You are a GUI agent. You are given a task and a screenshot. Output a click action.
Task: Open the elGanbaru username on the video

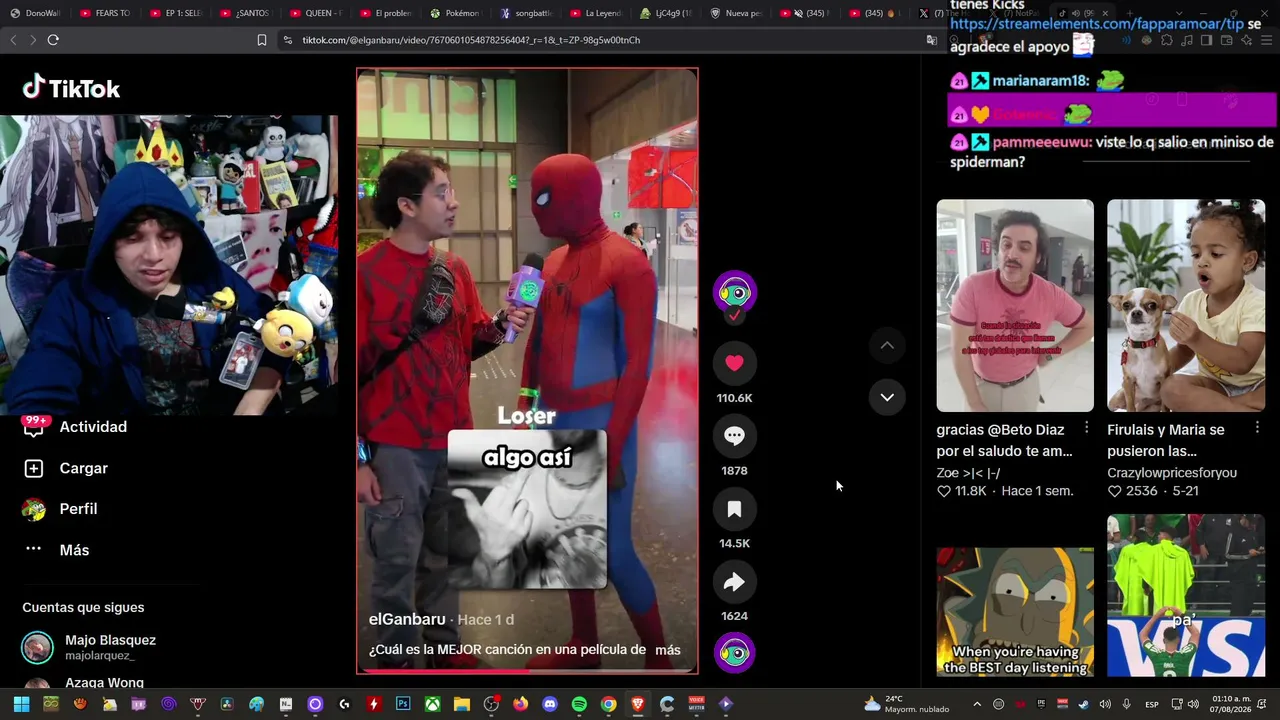click(407, 619)
